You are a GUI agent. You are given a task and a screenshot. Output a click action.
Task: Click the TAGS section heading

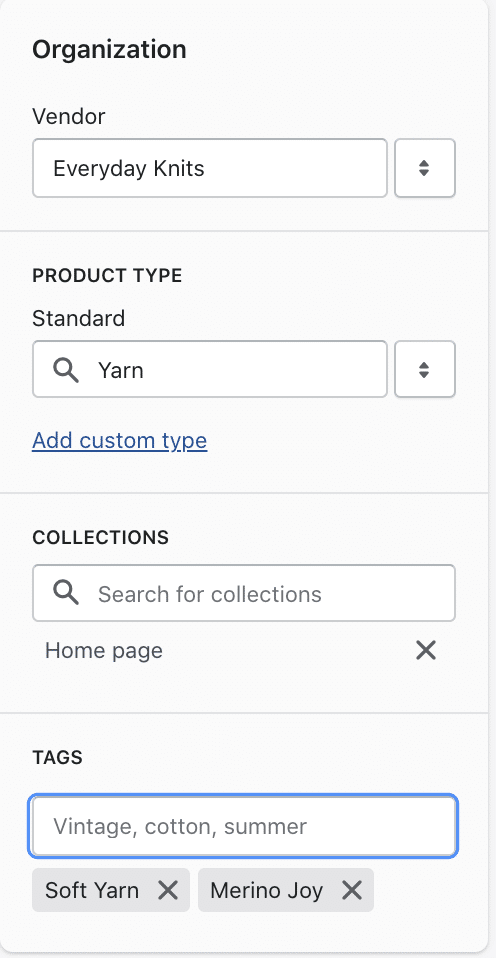coord(57,758)
